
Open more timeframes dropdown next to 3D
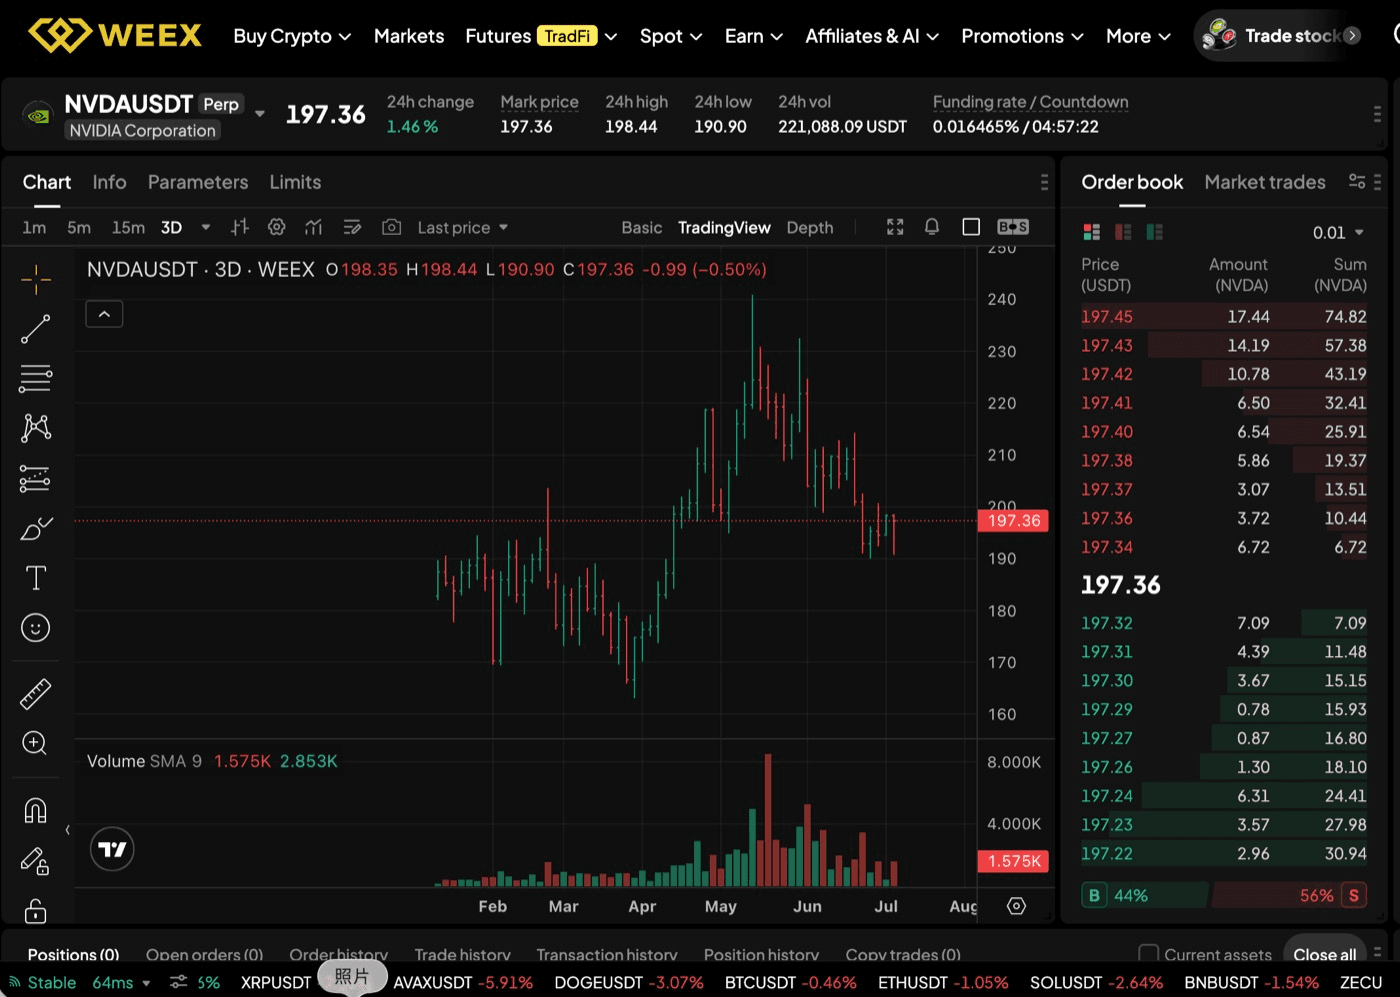pos(206,227)
